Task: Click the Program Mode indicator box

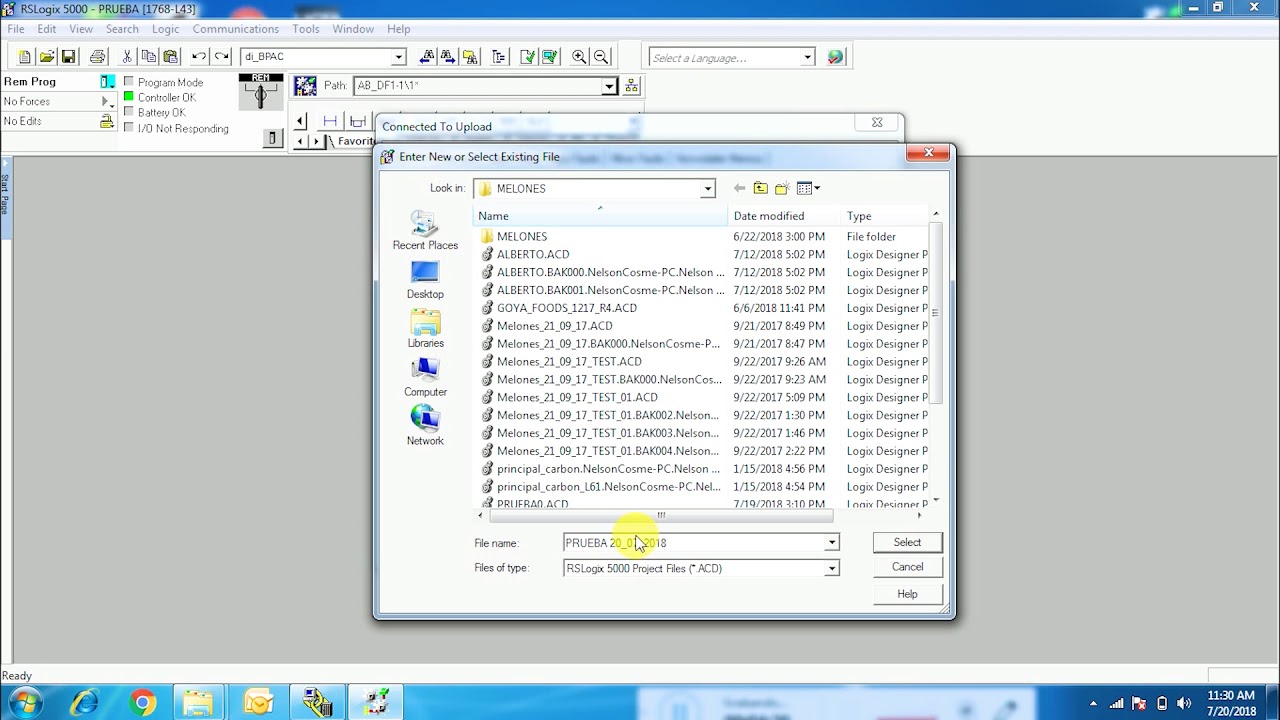Action: pos(129,82)
